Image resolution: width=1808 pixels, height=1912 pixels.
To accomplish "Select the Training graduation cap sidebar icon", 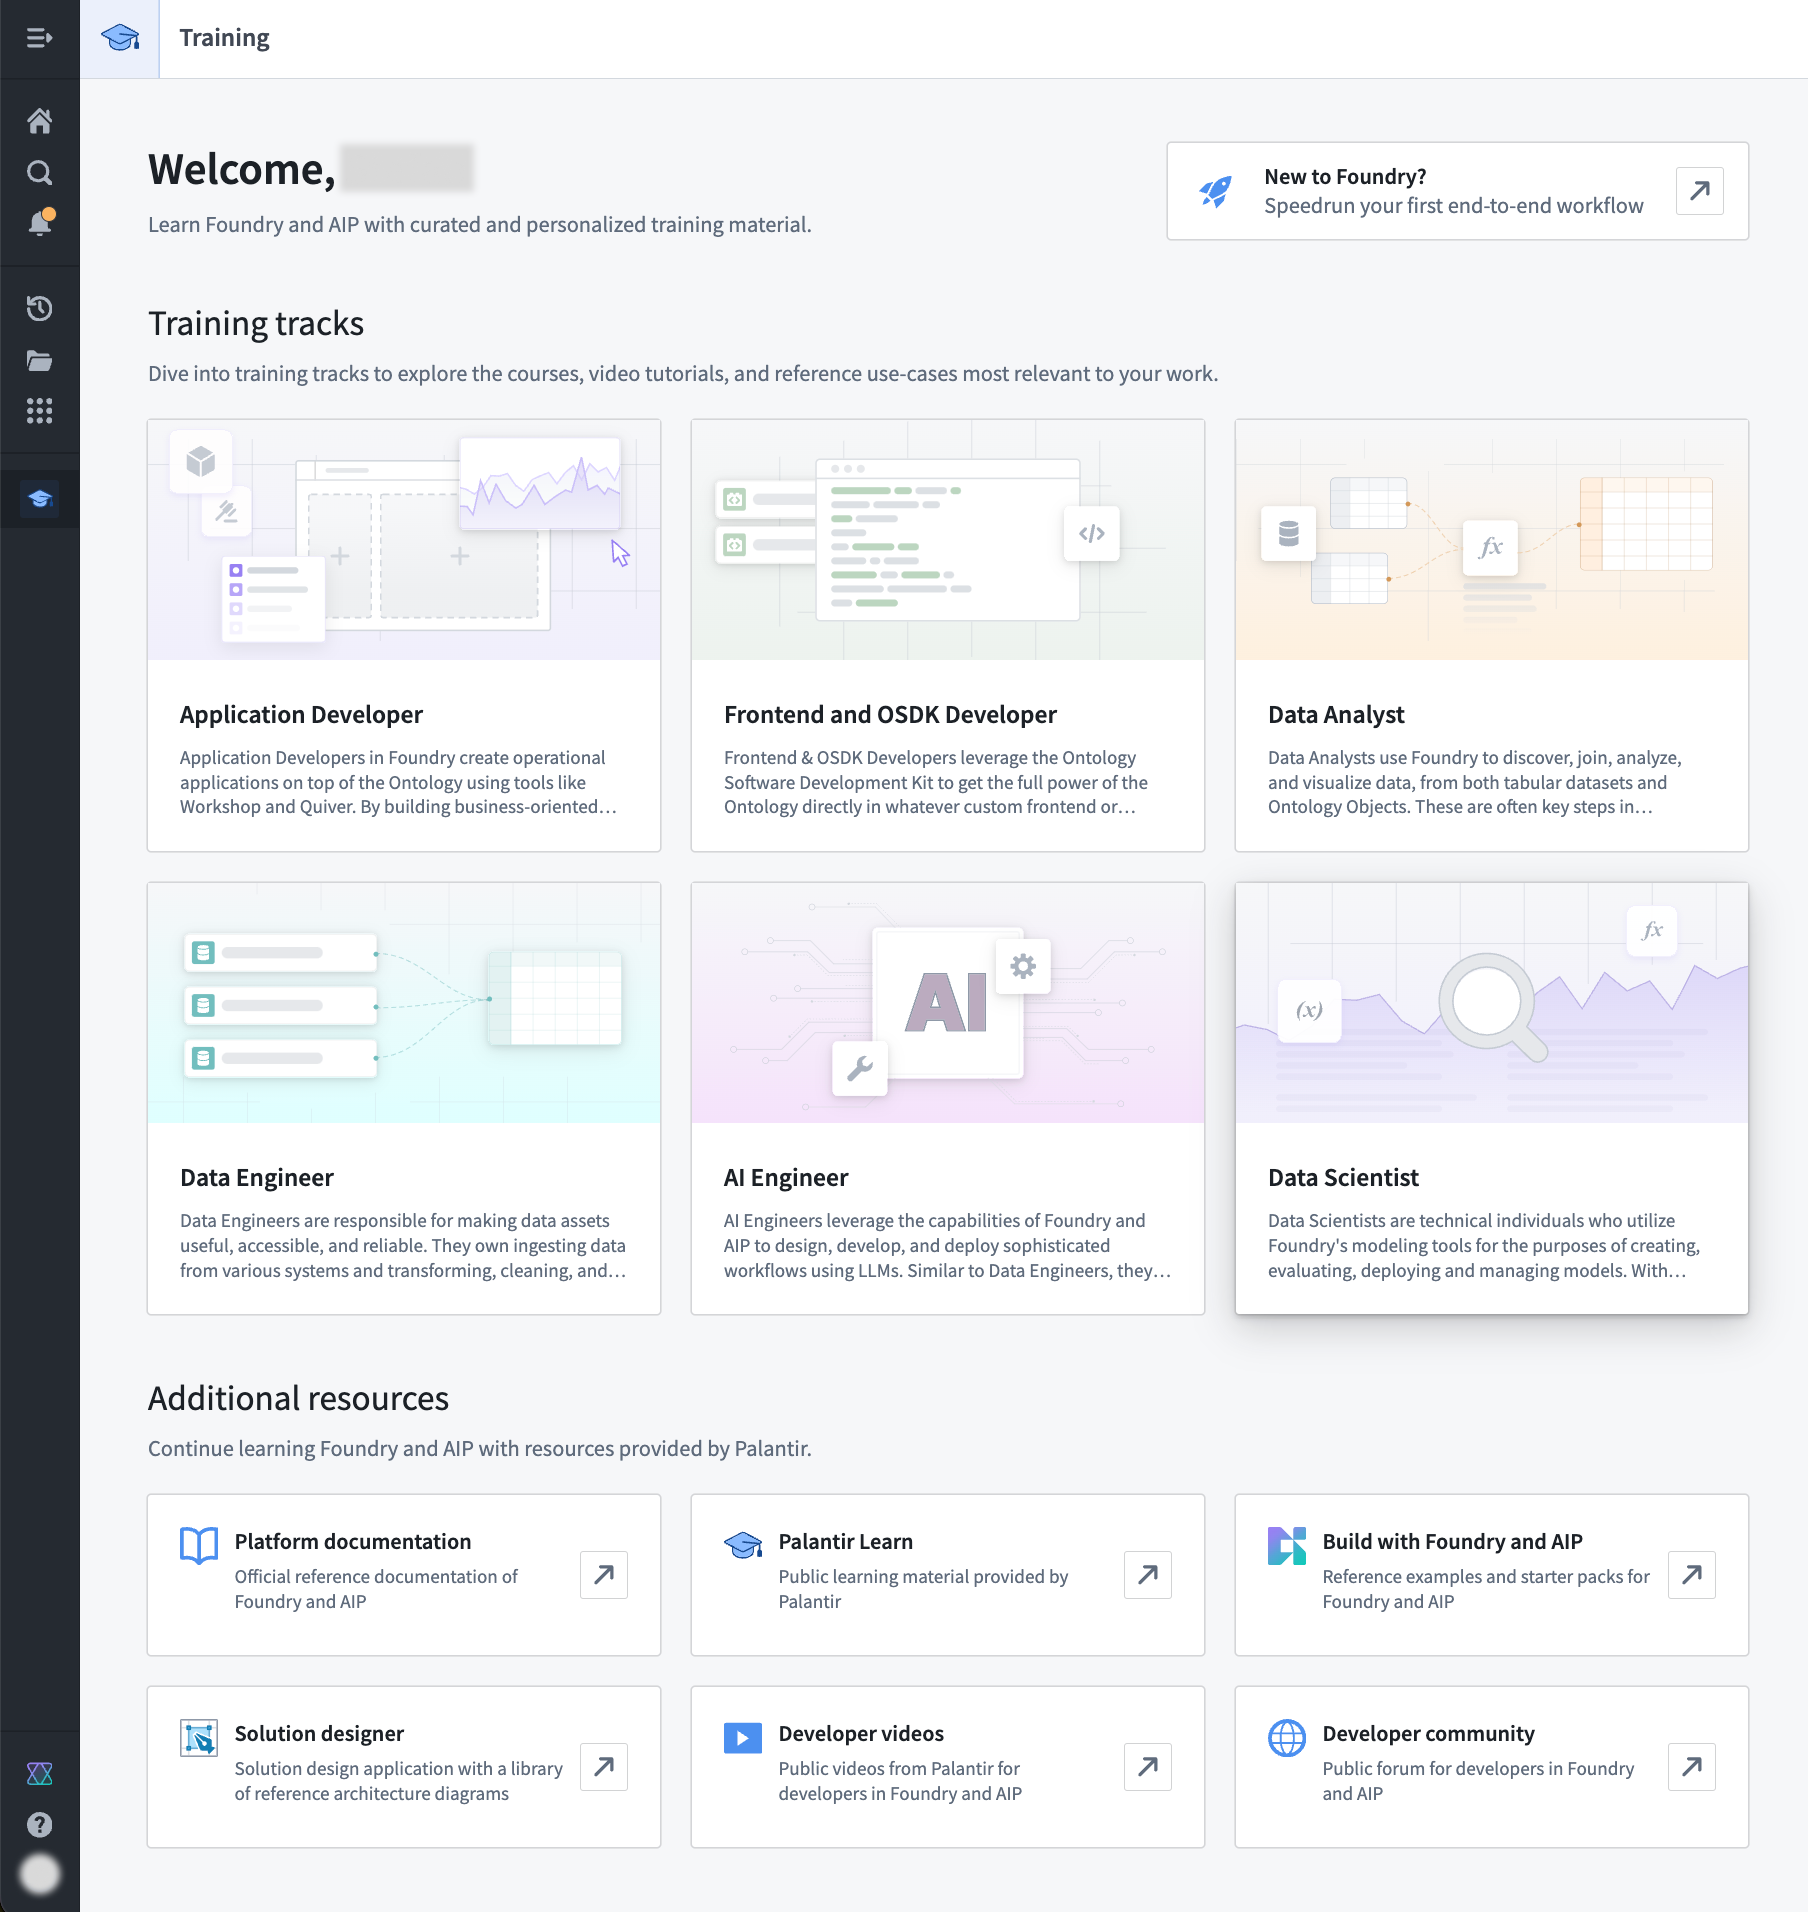I will [x=39, y=498].
